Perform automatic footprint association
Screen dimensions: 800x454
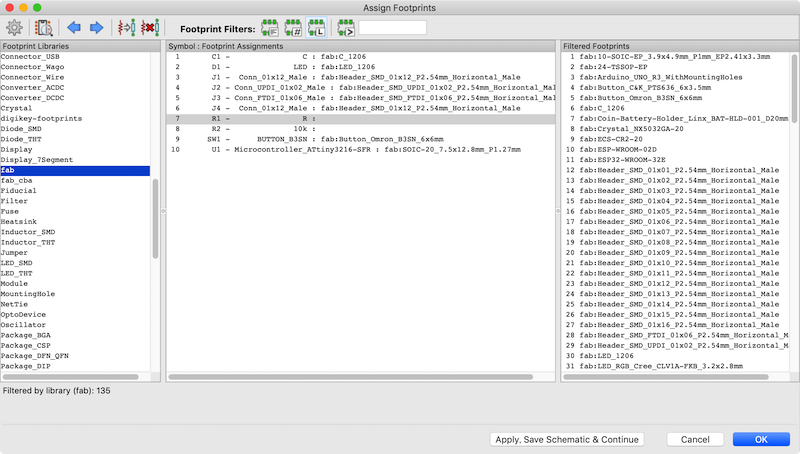(127, 28)
